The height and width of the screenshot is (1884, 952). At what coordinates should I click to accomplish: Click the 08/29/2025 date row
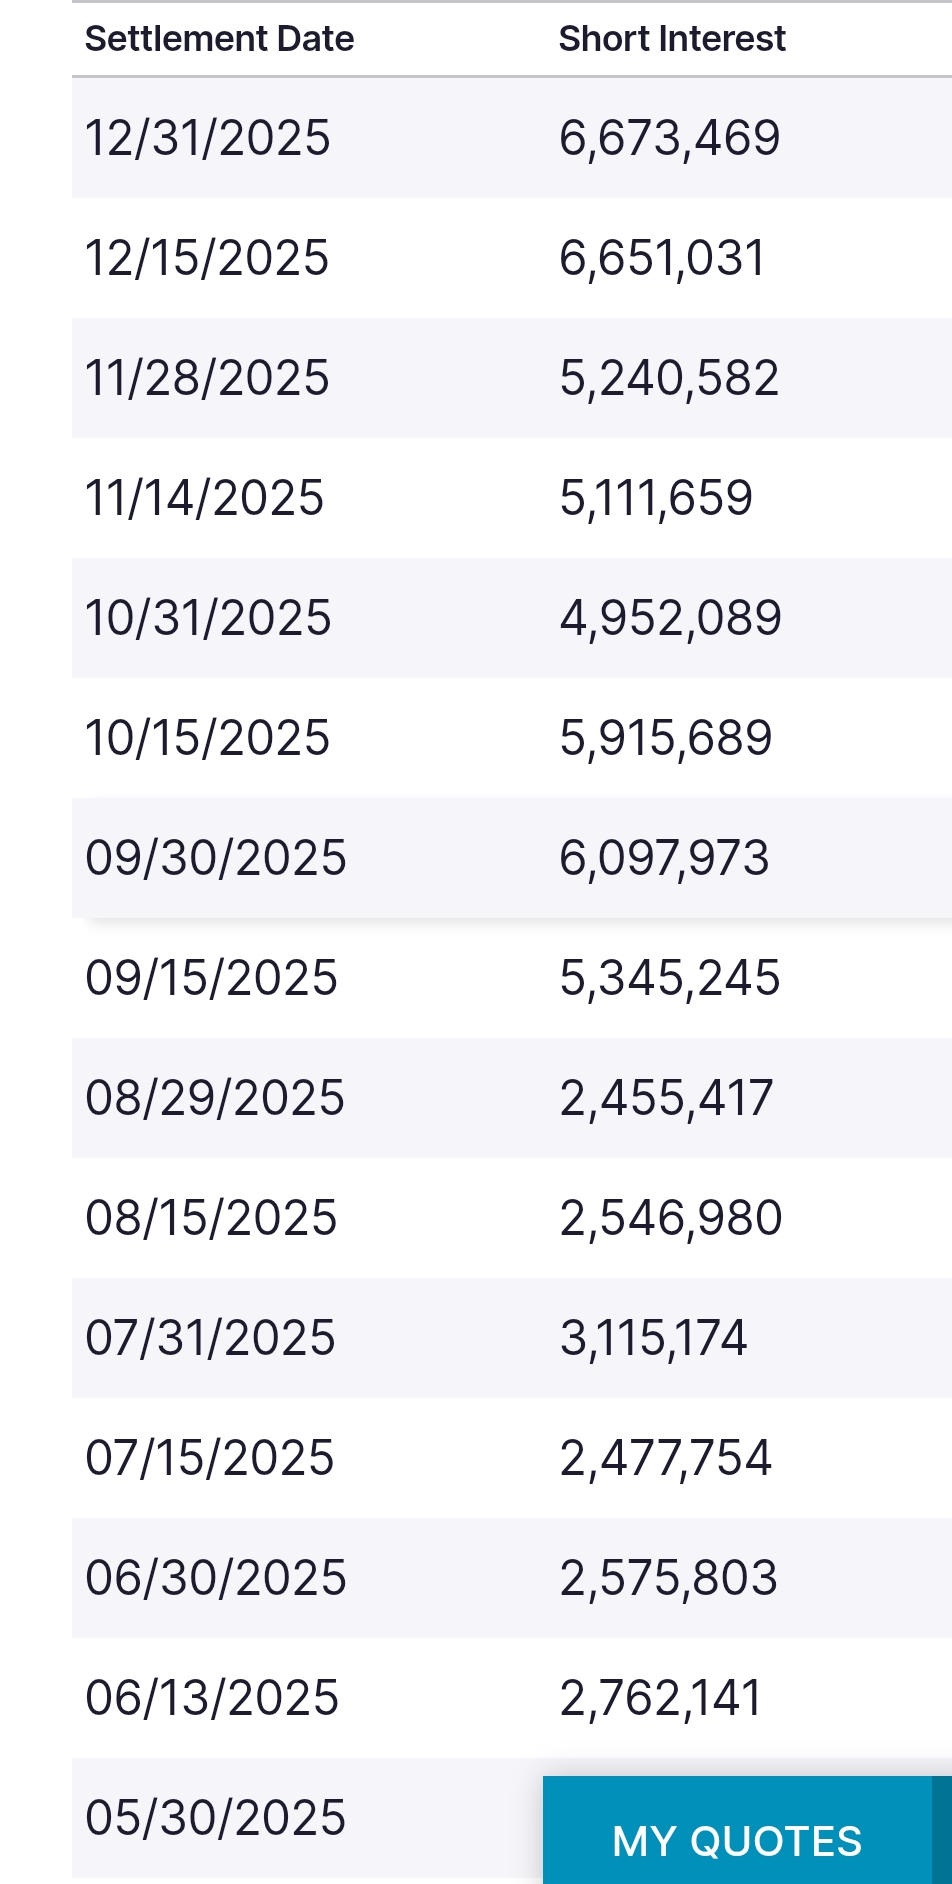512,1098
